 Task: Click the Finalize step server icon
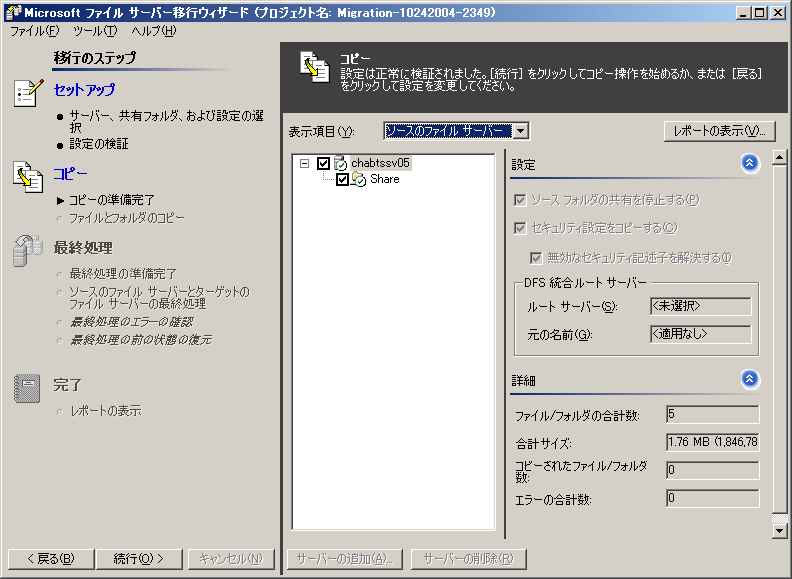click(x=28, y=250)
